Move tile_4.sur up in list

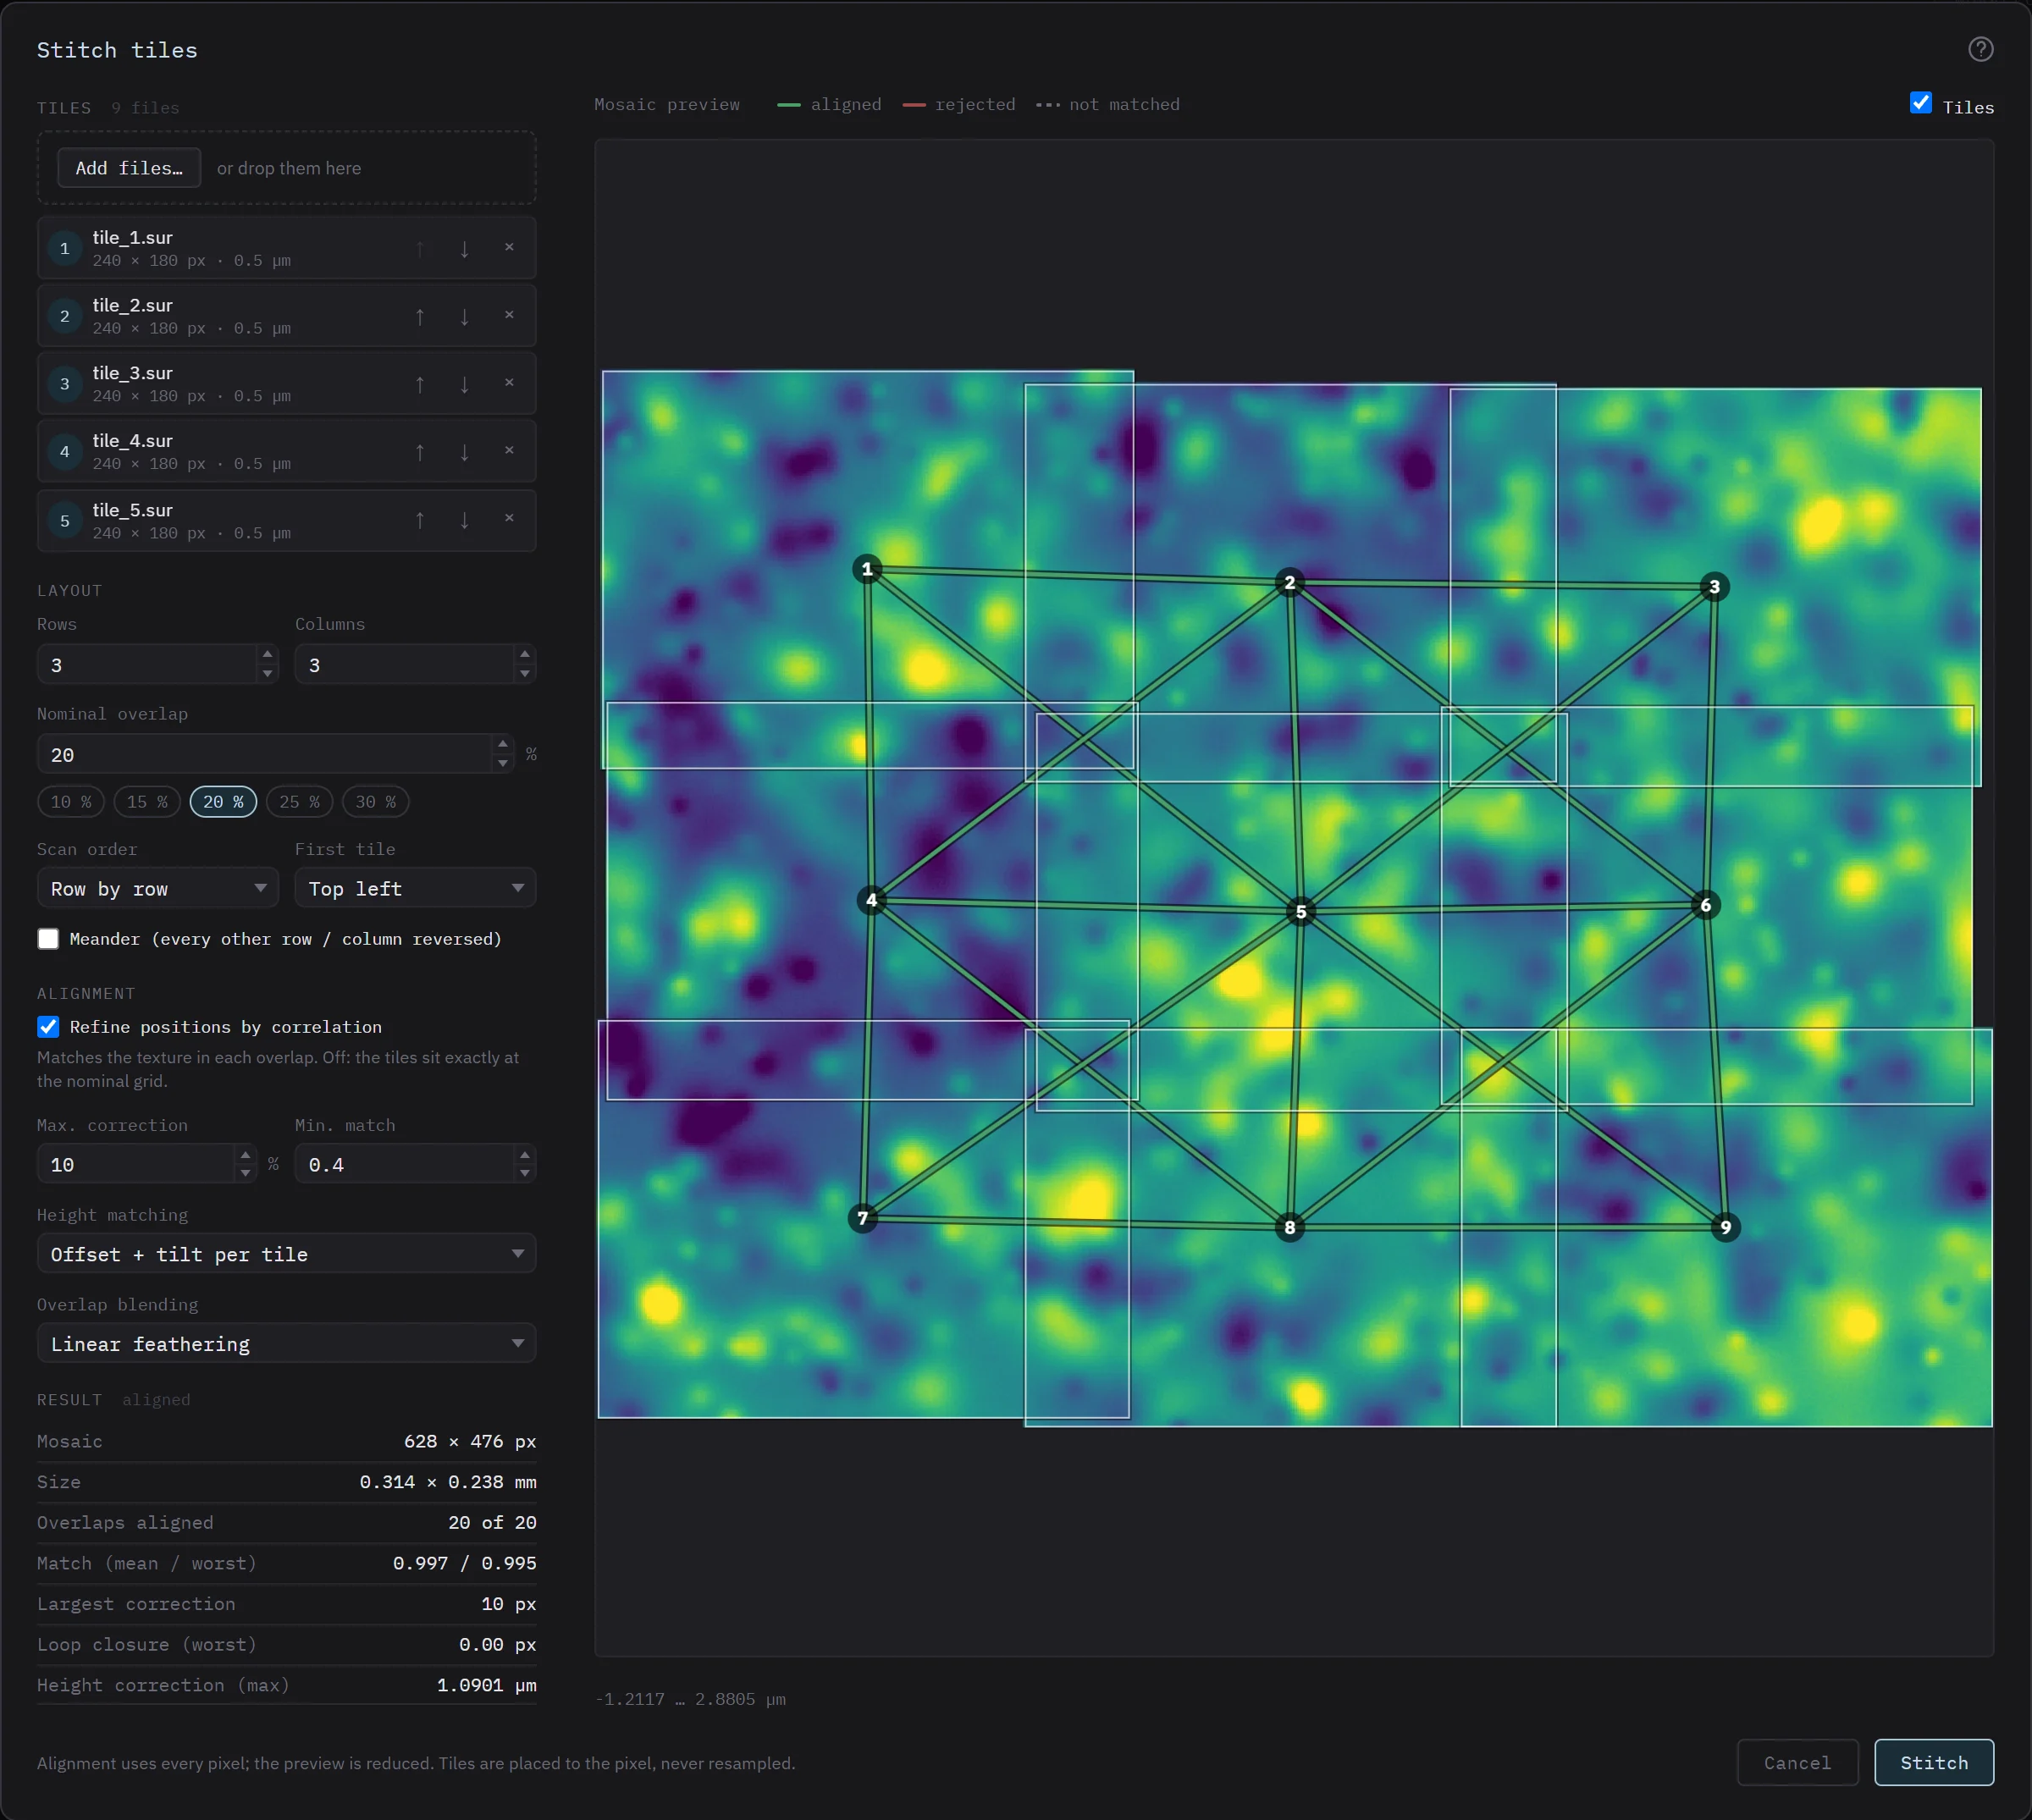tap(420, 452)
